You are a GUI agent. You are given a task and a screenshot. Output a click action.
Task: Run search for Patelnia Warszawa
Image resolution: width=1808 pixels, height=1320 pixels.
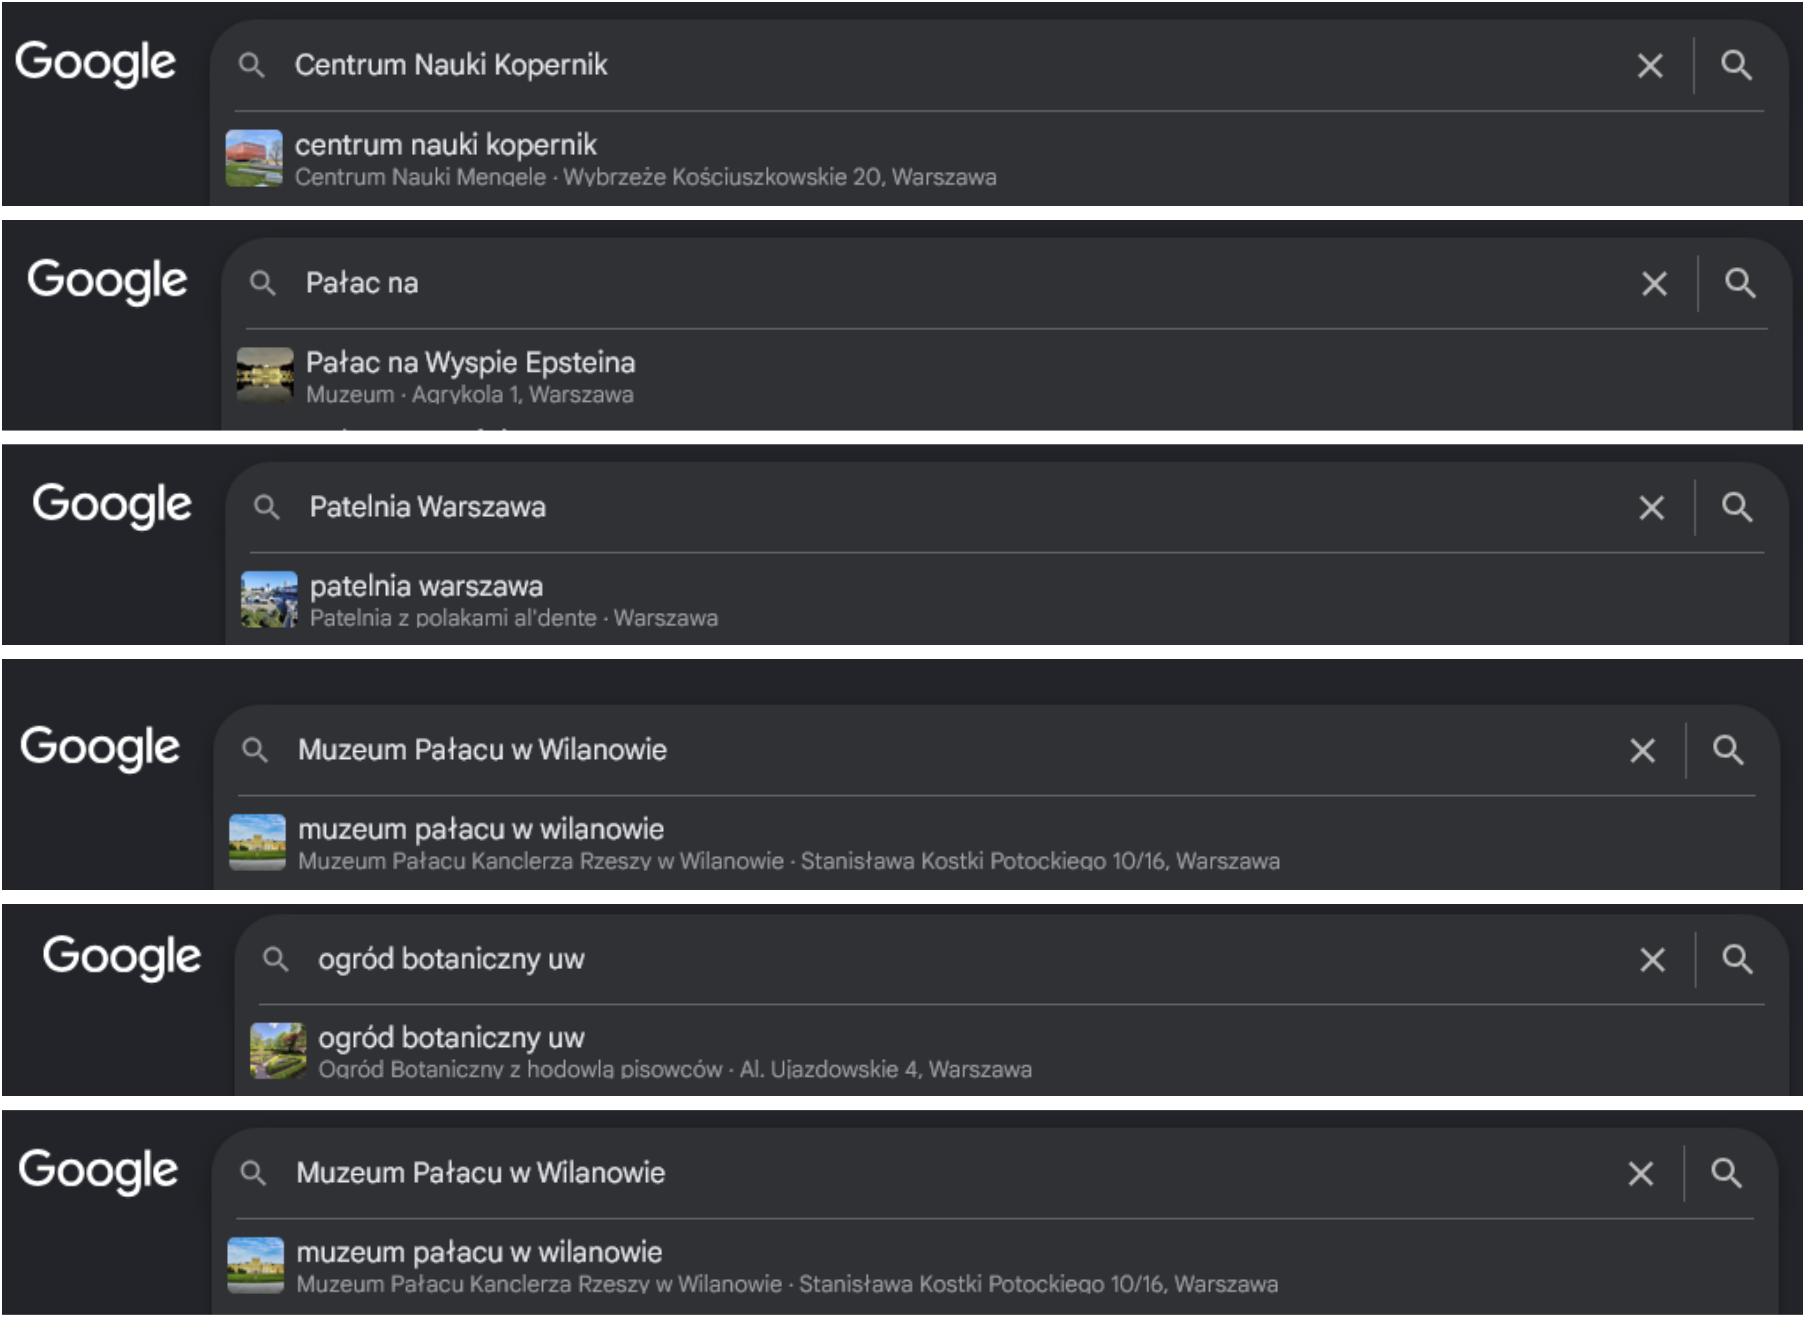1737,508
